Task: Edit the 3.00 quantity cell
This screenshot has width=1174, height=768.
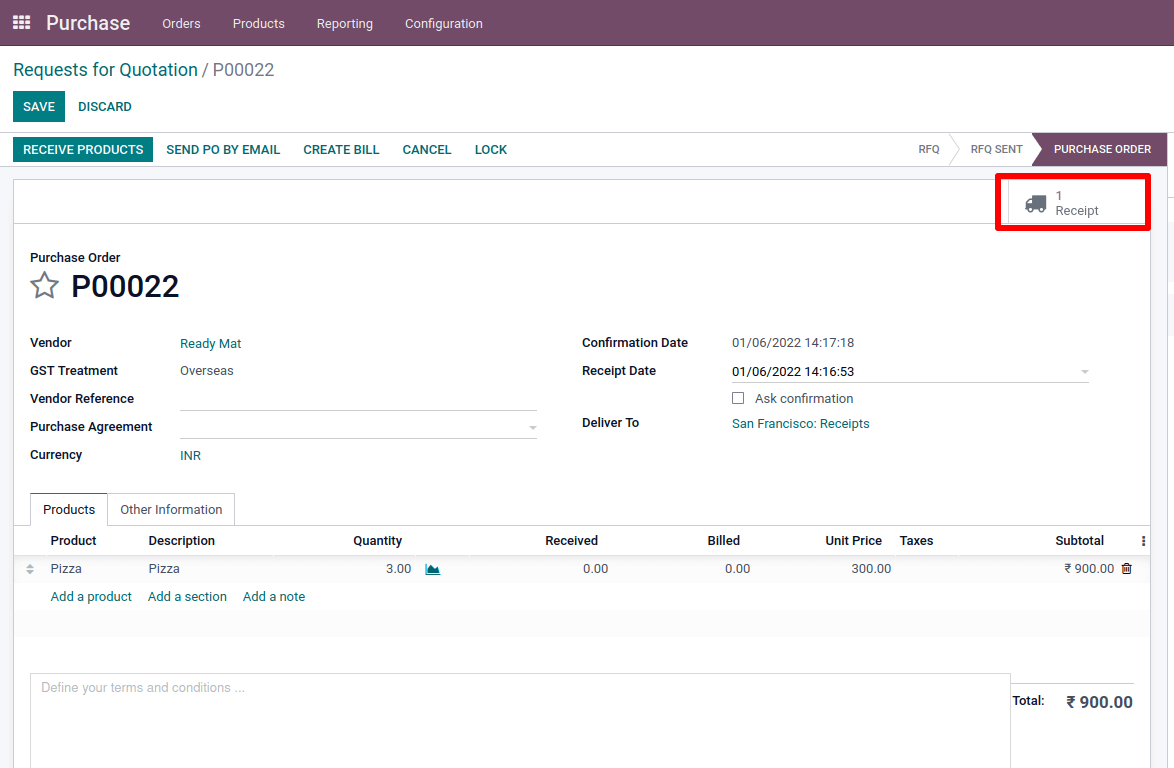Action: [x=398, y=569]
